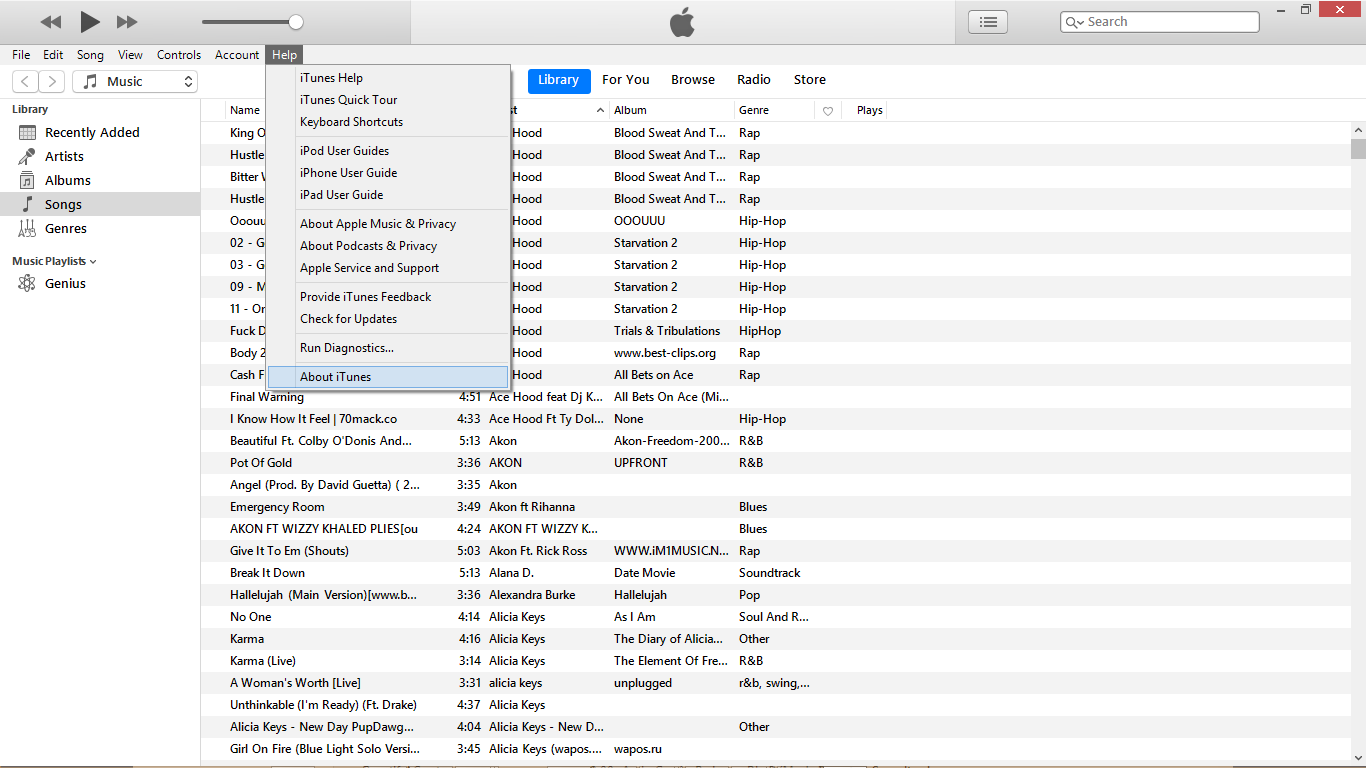Screen dimensions: 1366x768
Task: Click the Artists microphone icon
Action: [x=27, y=156]
